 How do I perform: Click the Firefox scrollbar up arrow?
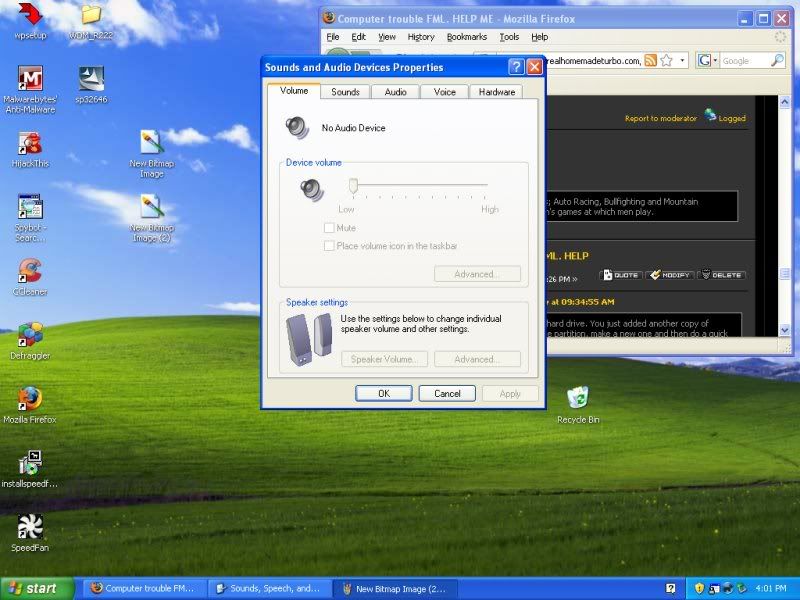pyautogui.click(x=785, y=102)
